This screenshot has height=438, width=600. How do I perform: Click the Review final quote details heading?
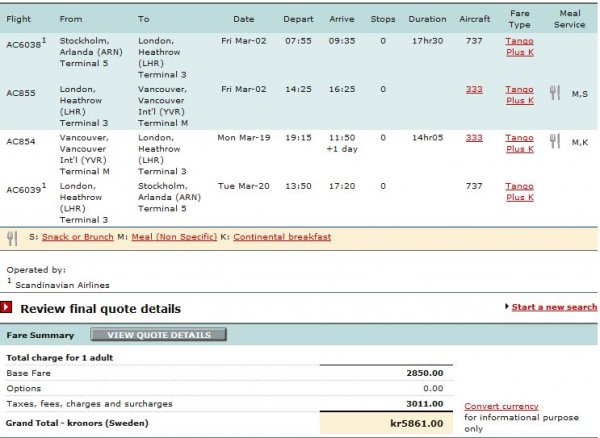click(100, 309)
